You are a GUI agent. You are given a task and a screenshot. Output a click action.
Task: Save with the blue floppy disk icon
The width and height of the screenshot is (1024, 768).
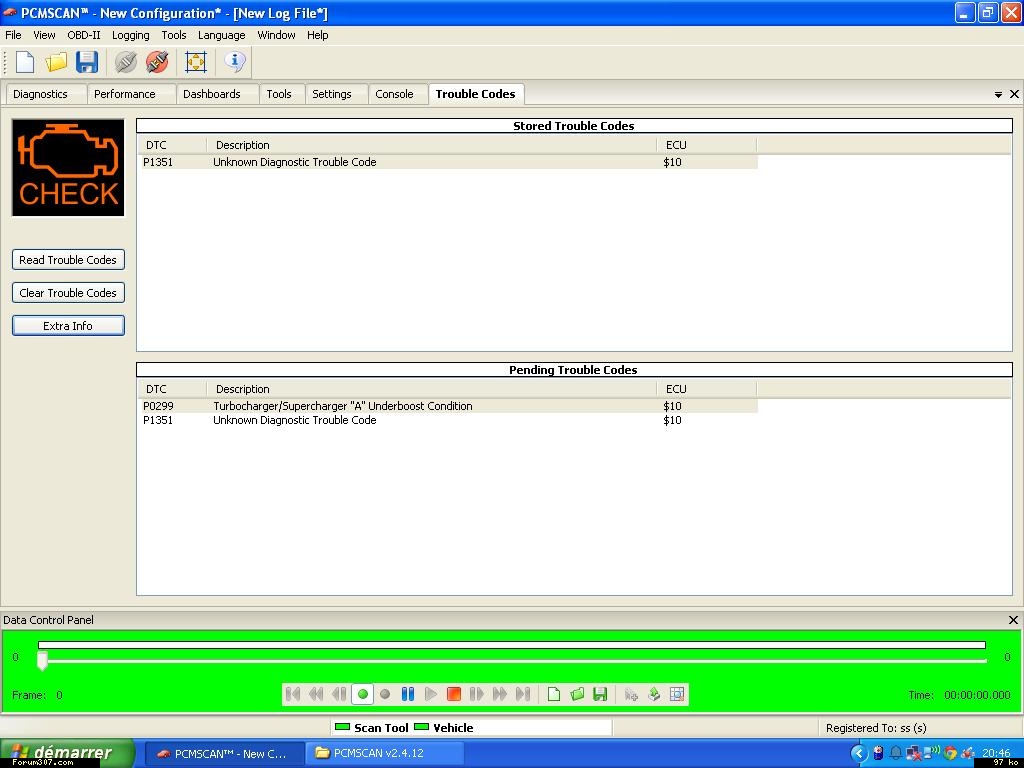tap(87, 62)
